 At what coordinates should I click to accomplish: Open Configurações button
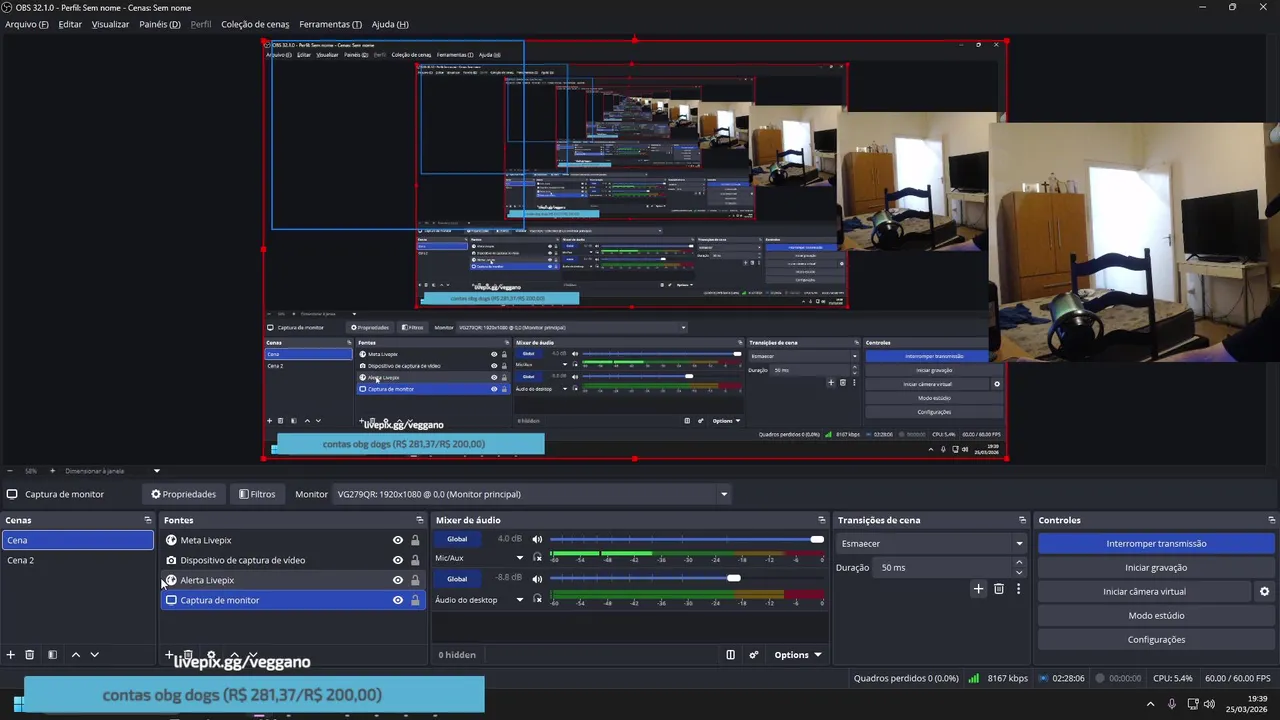pos(1156,640)
